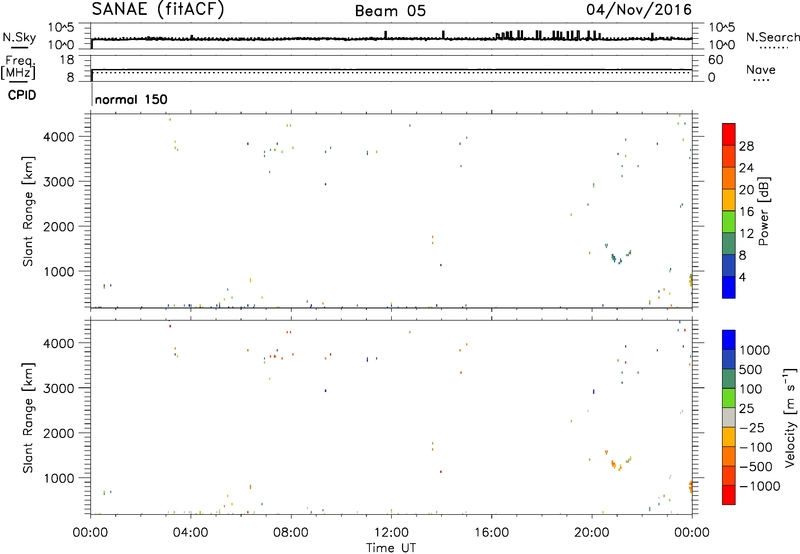Click the '08:00' time axis tick label
This screenshot has height=554, width=800.
pos(291,533)
